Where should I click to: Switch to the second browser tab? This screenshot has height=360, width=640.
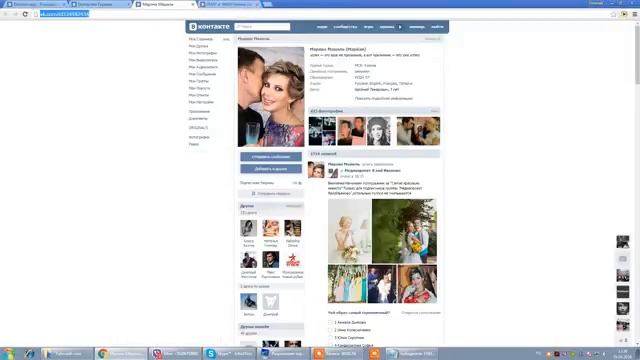pyautogui.click(x=100, y=4)
